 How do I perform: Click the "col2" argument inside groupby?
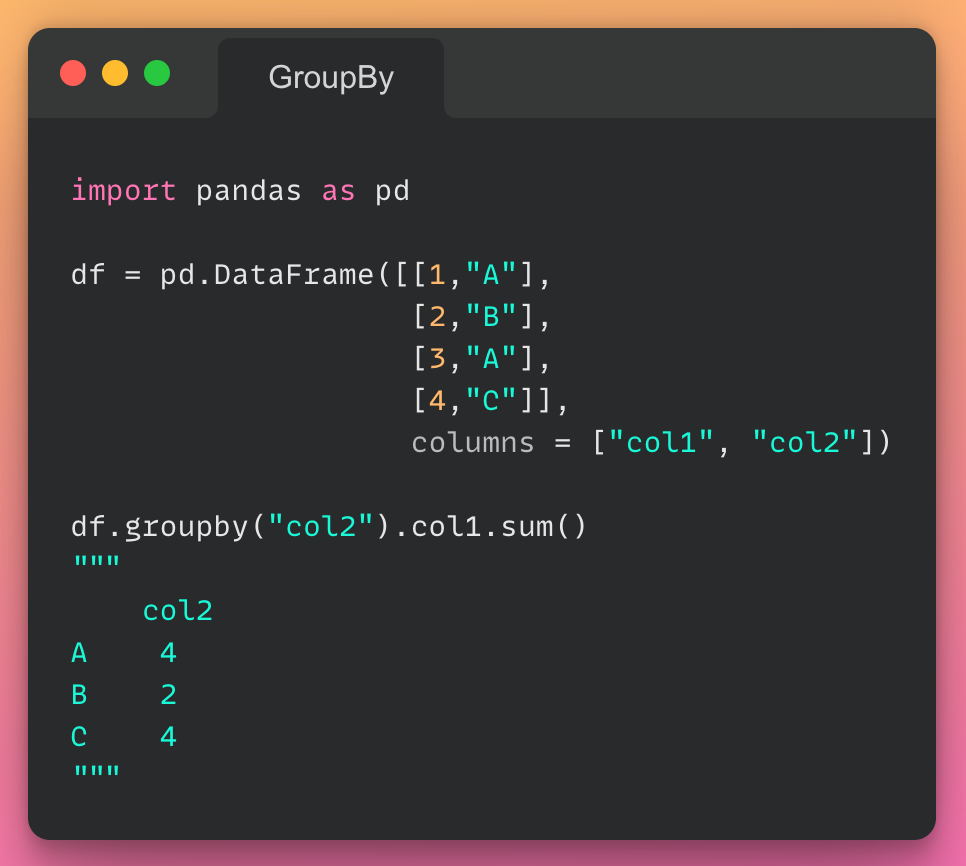tap(321, 527)
